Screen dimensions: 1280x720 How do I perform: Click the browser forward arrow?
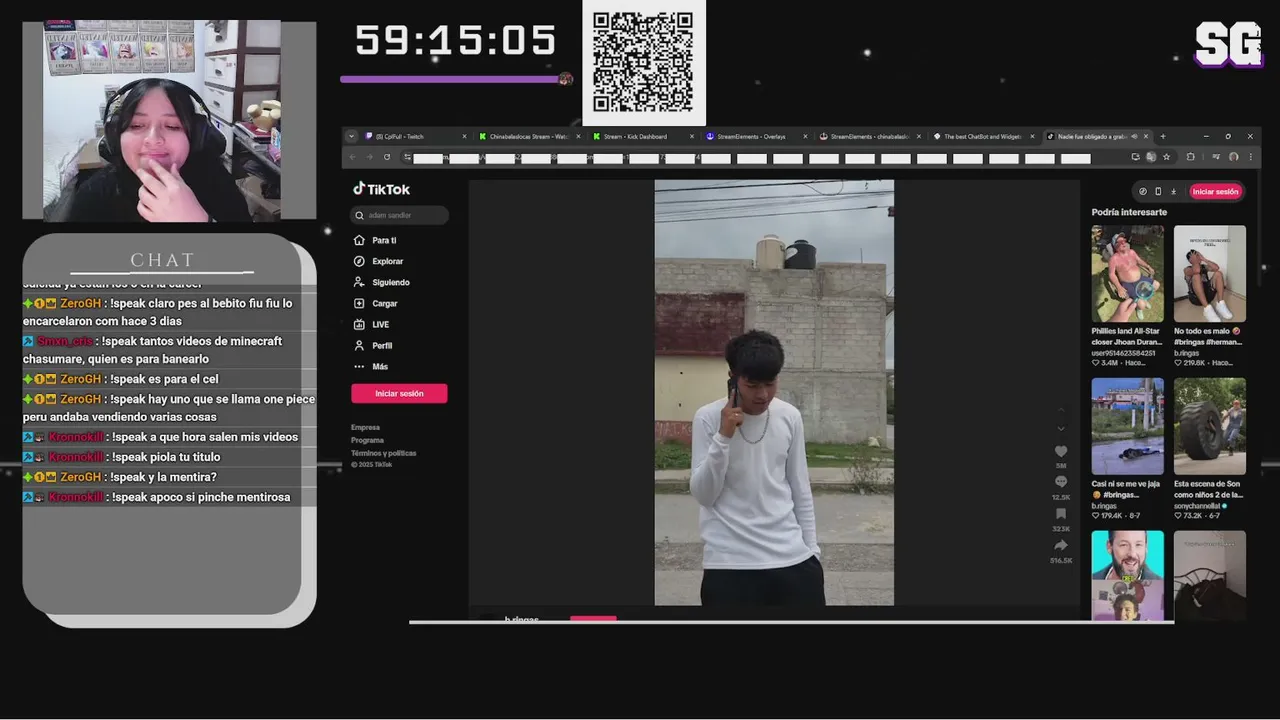point(369,157)
